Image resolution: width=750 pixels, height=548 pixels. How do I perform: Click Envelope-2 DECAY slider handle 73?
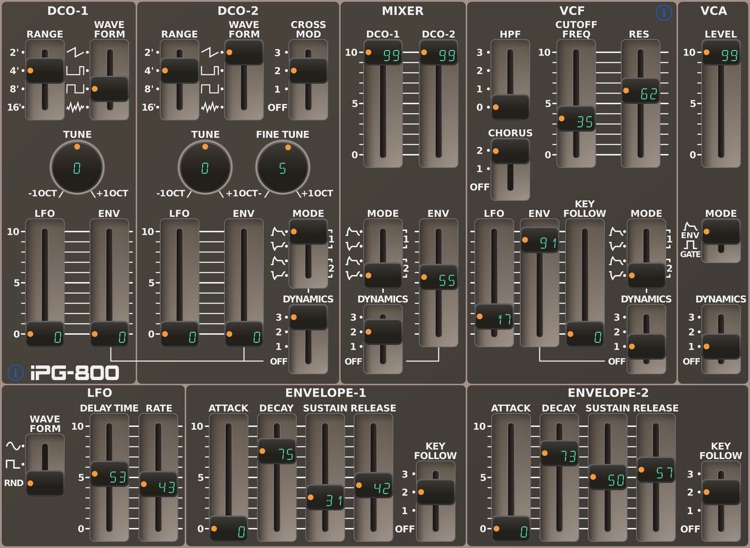point(560,453)
